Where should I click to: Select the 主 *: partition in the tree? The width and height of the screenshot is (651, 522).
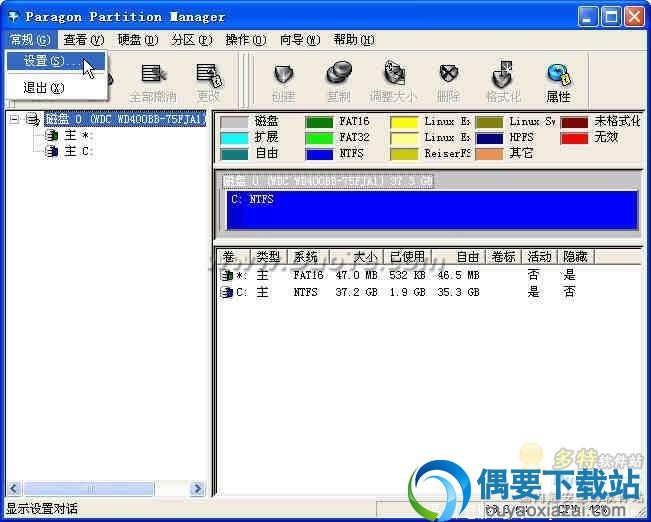coord(78,135)
